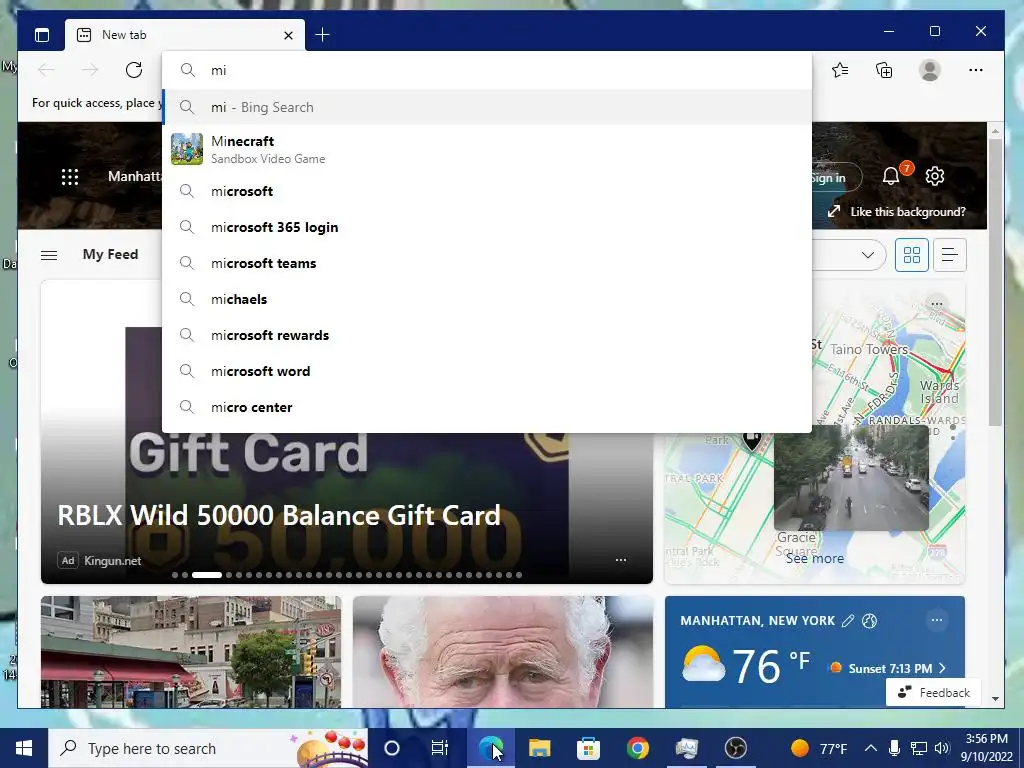
Task: Click the page scrollbar down arrow
Action: point(995,699)
